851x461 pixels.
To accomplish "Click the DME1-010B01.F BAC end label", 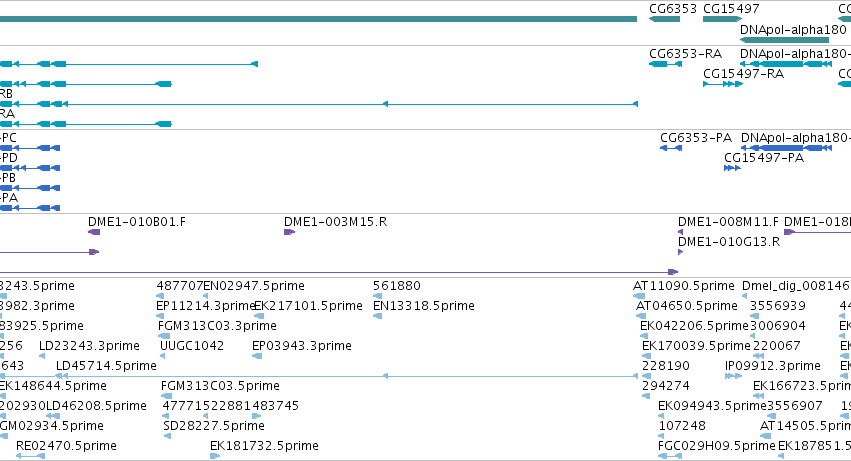I will [137, 222].
